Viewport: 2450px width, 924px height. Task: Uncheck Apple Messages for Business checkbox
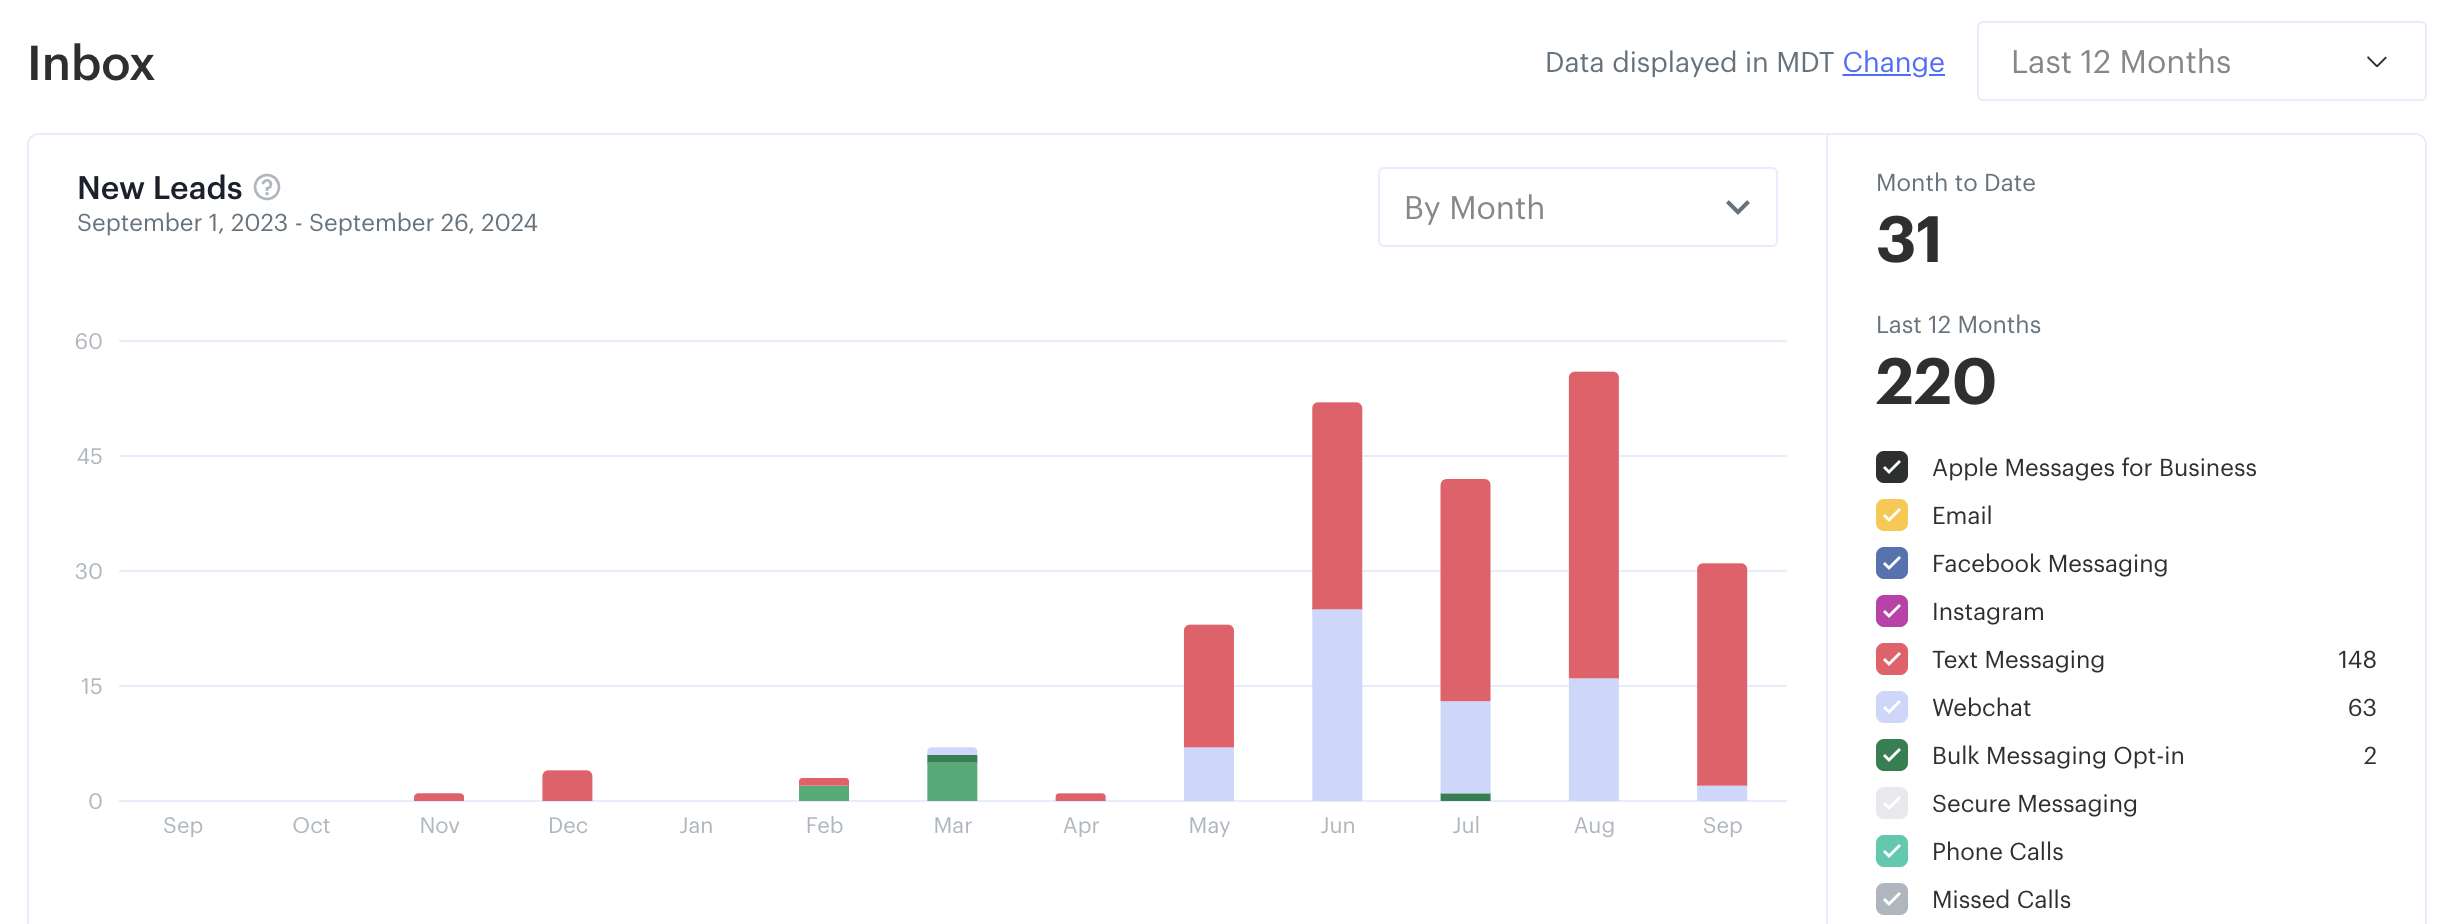(1891, 467)
